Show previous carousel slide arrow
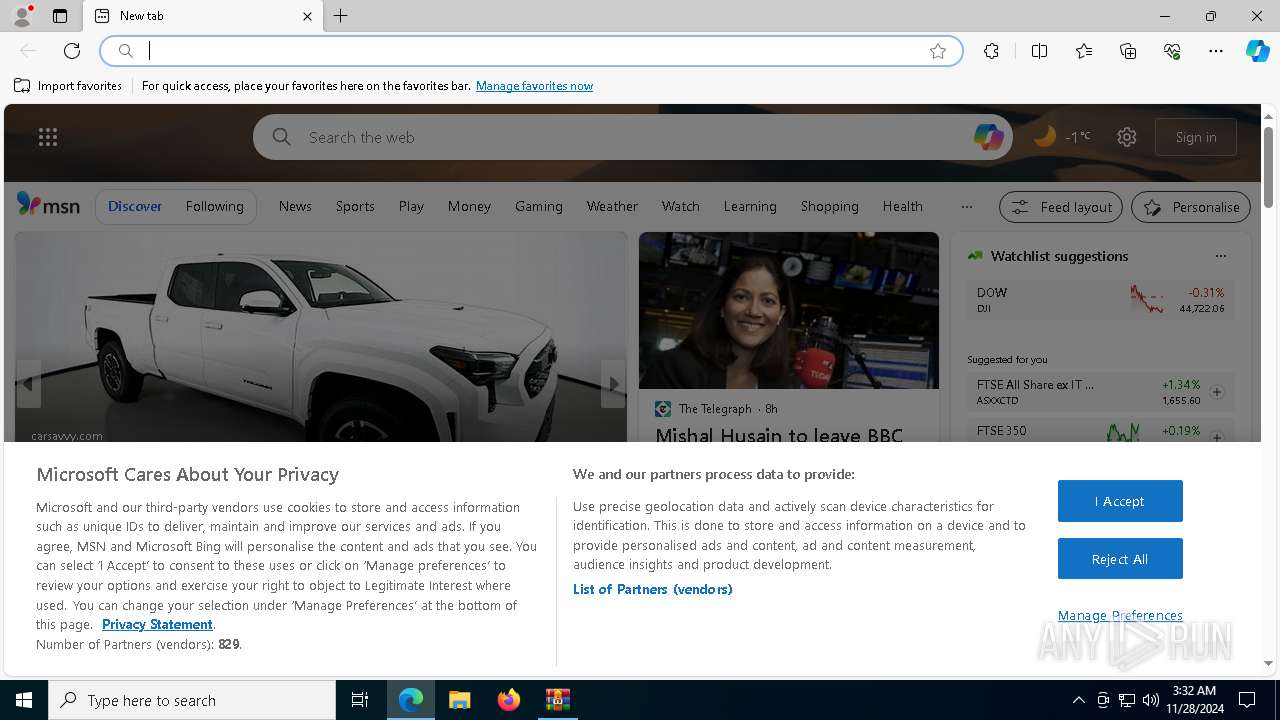Screen dimensions: 1280x720 28,384
